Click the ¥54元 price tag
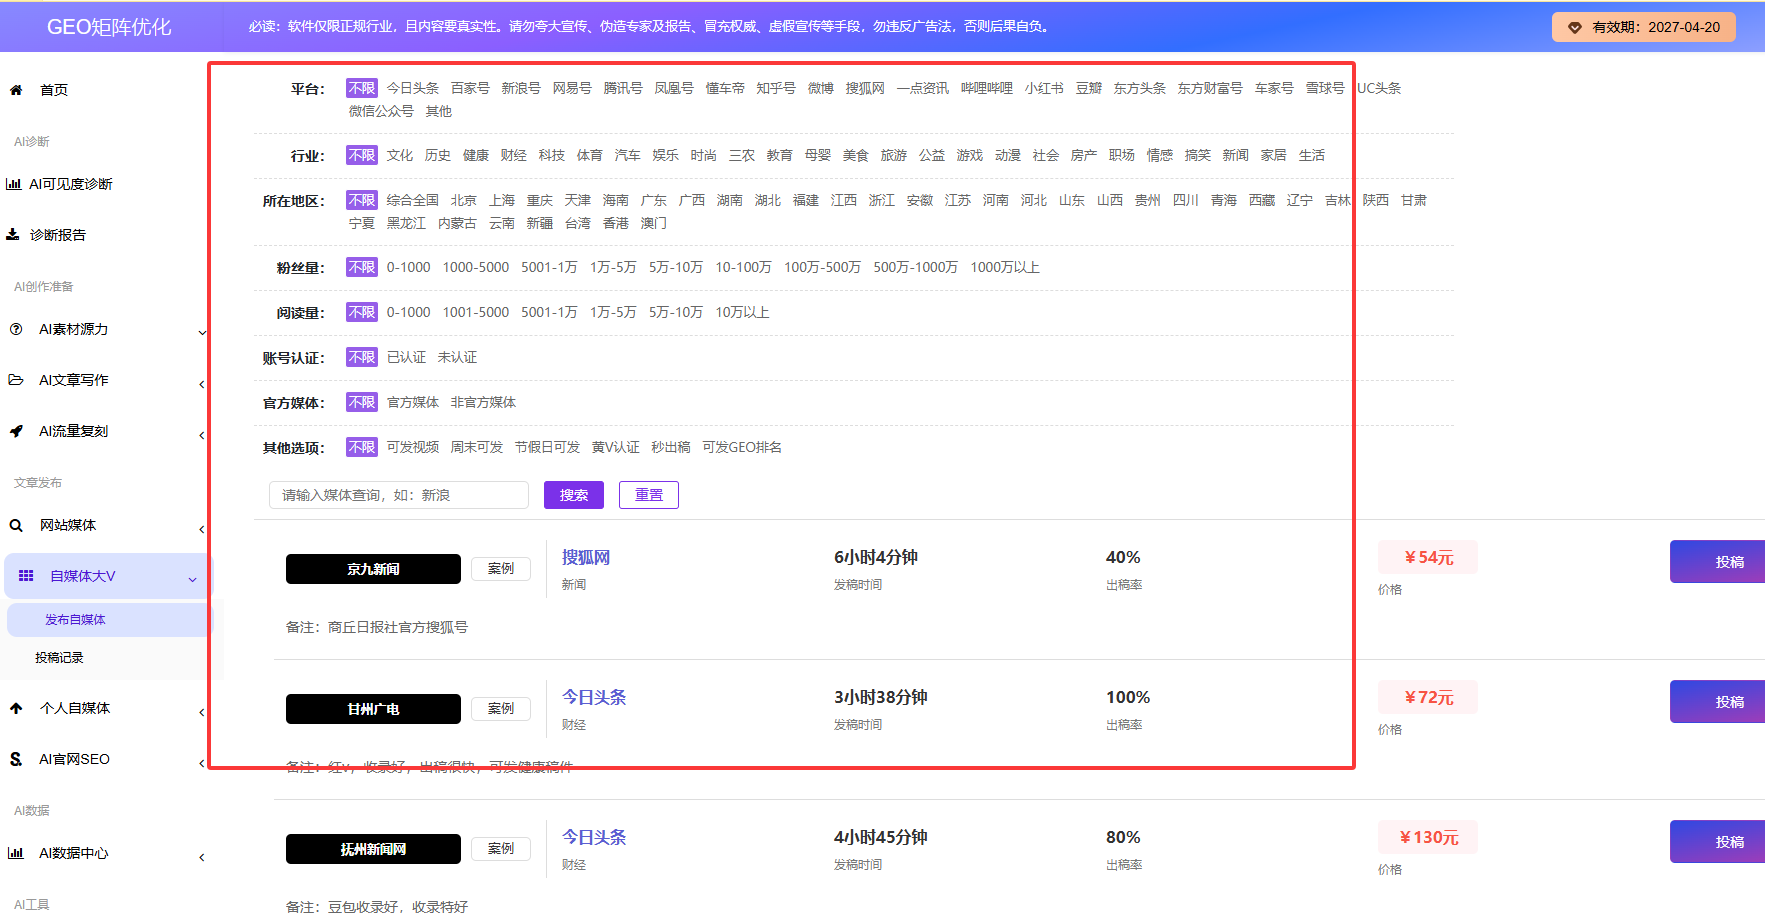 (x=1428, y=557)
